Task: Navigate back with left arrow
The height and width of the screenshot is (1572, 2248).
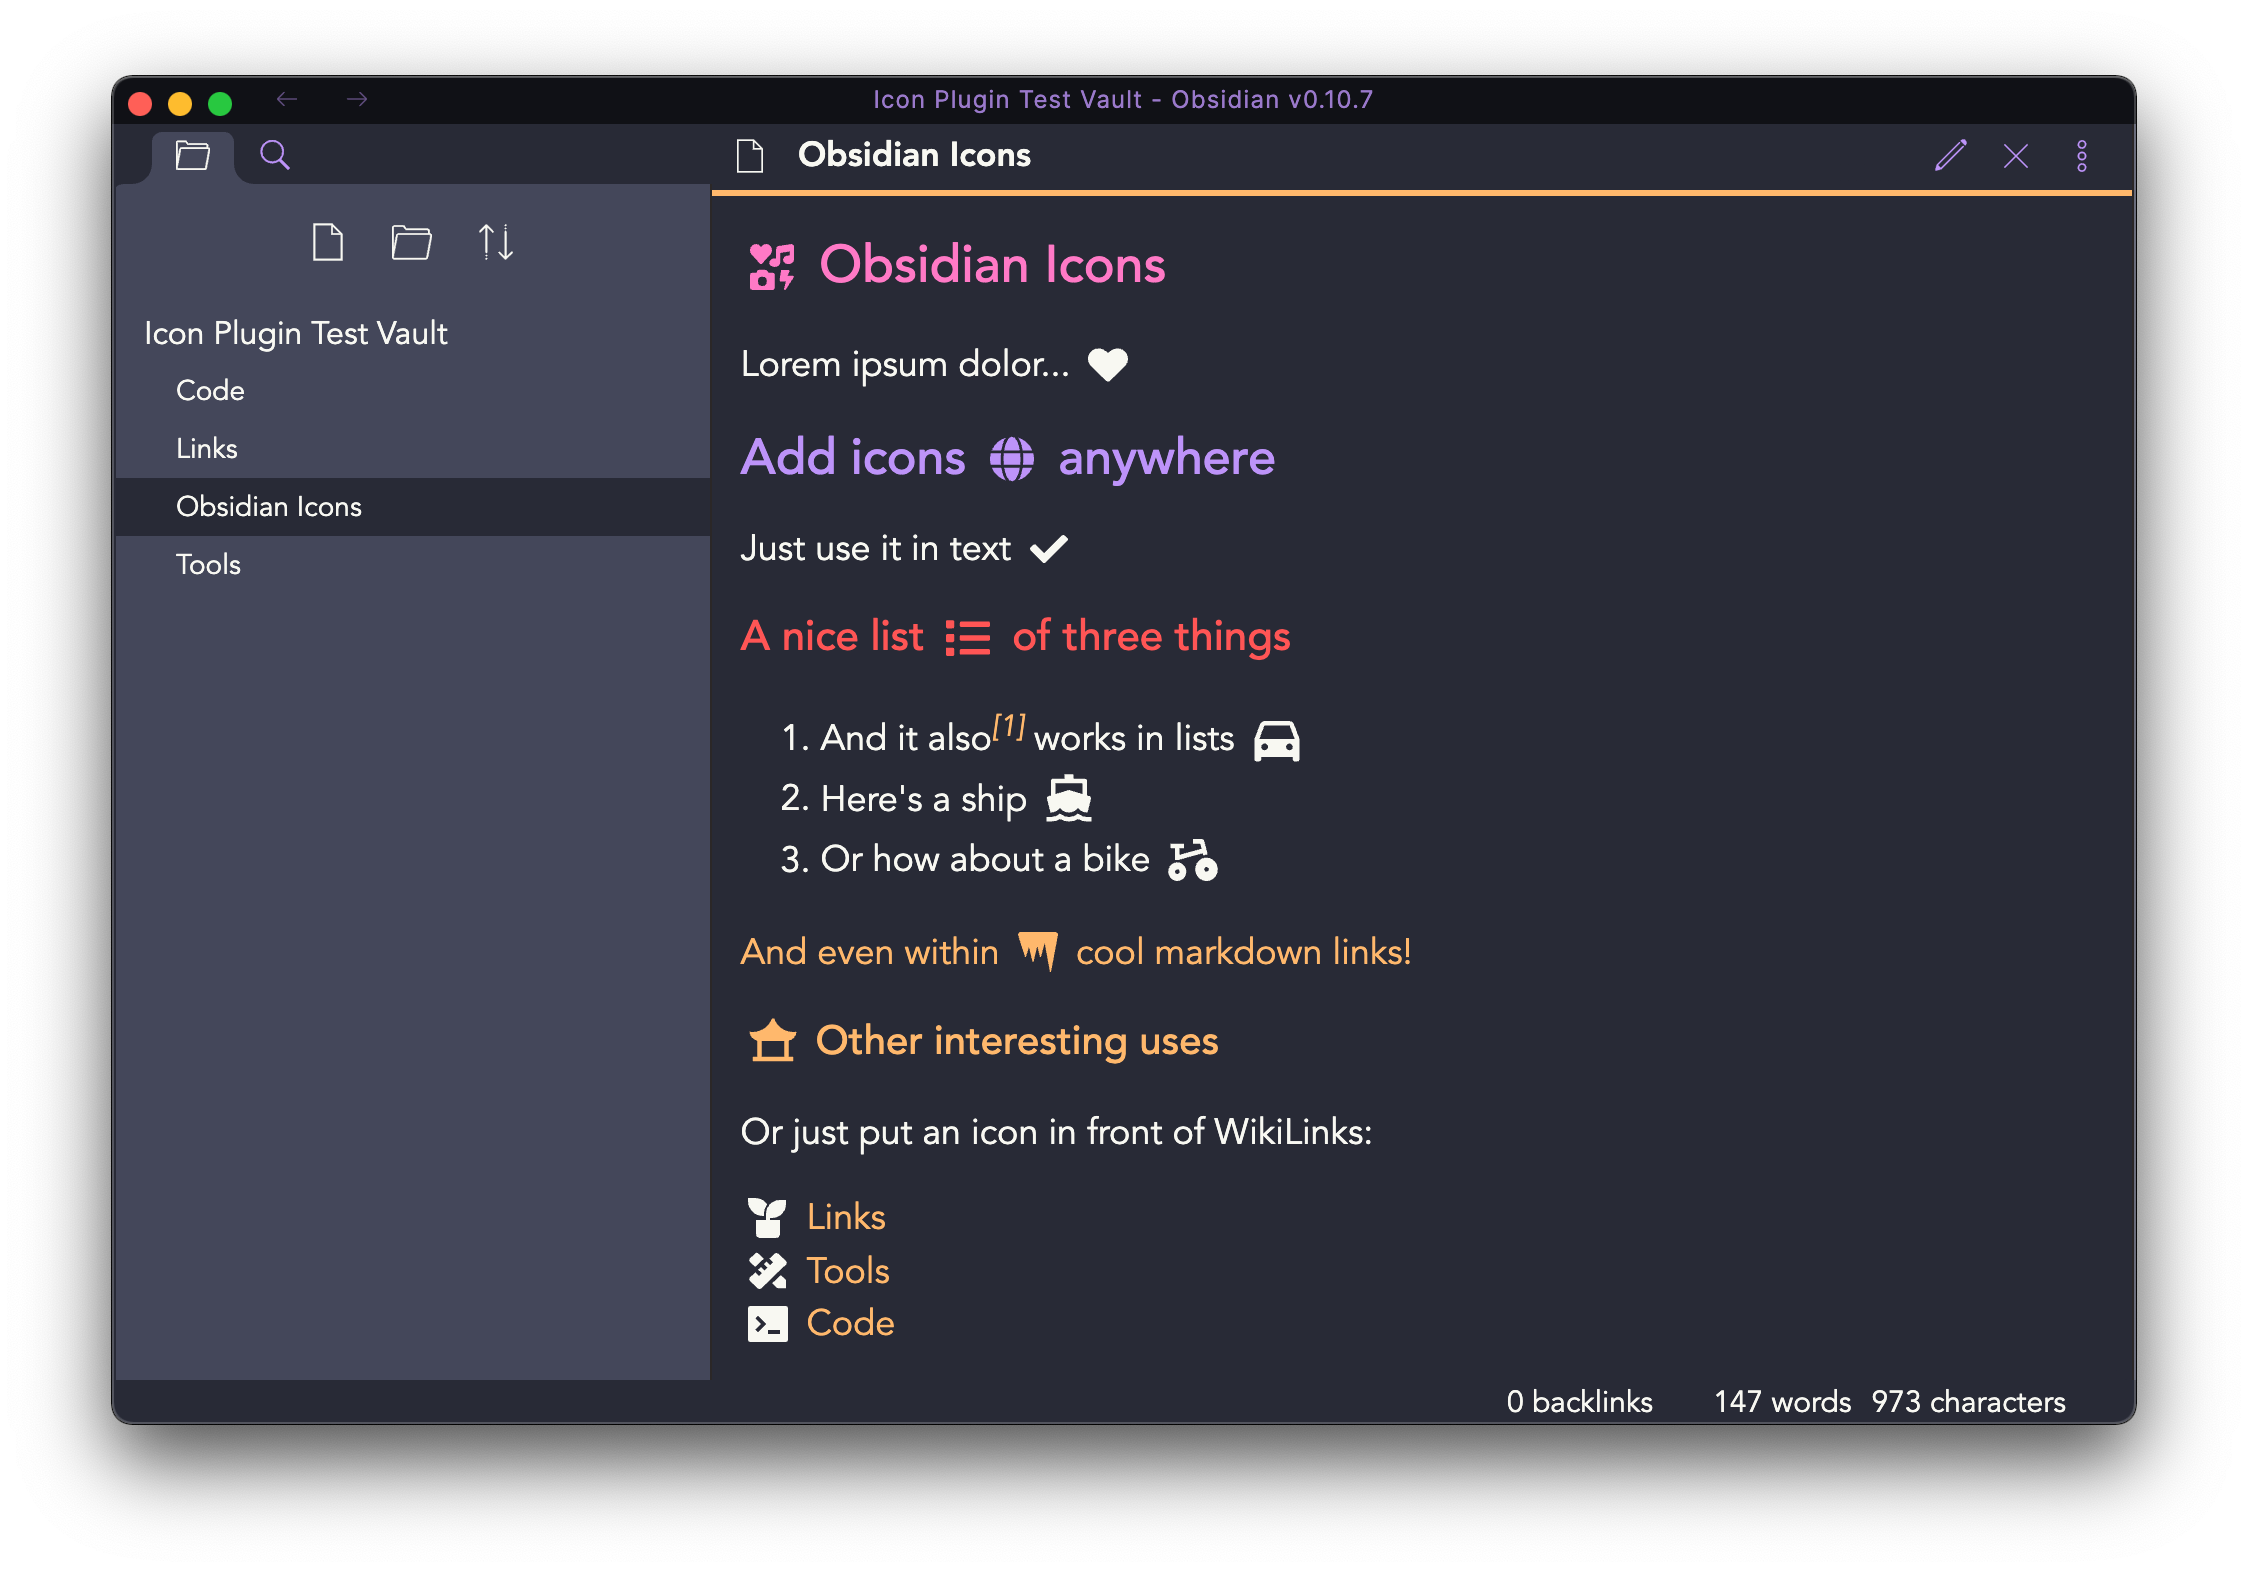Action: pyautogui.click(x=287, y=99)
